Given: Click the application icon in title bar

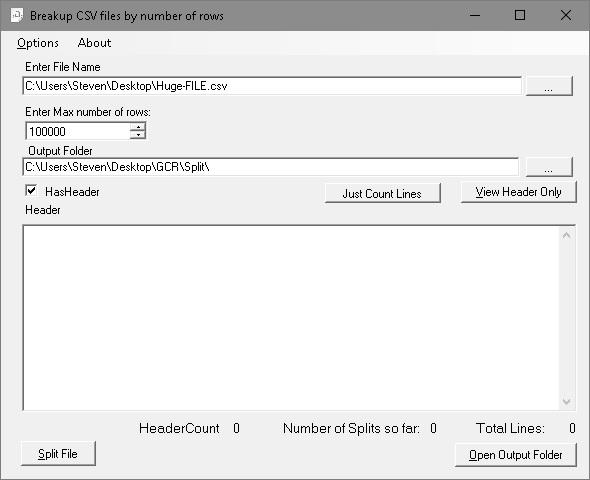Looking at the screenshot, I should pyautogui.click(x=16, y=16).
